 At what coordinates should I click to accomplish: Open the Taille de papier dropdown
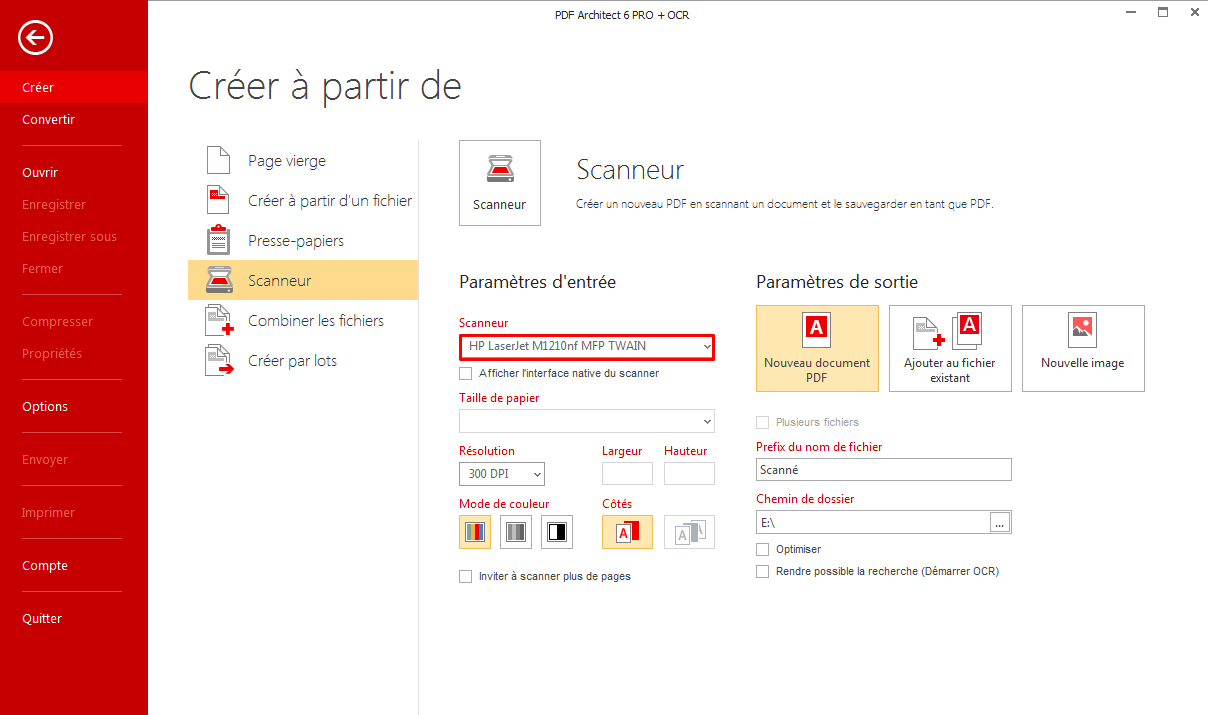[x=587, y=420]
